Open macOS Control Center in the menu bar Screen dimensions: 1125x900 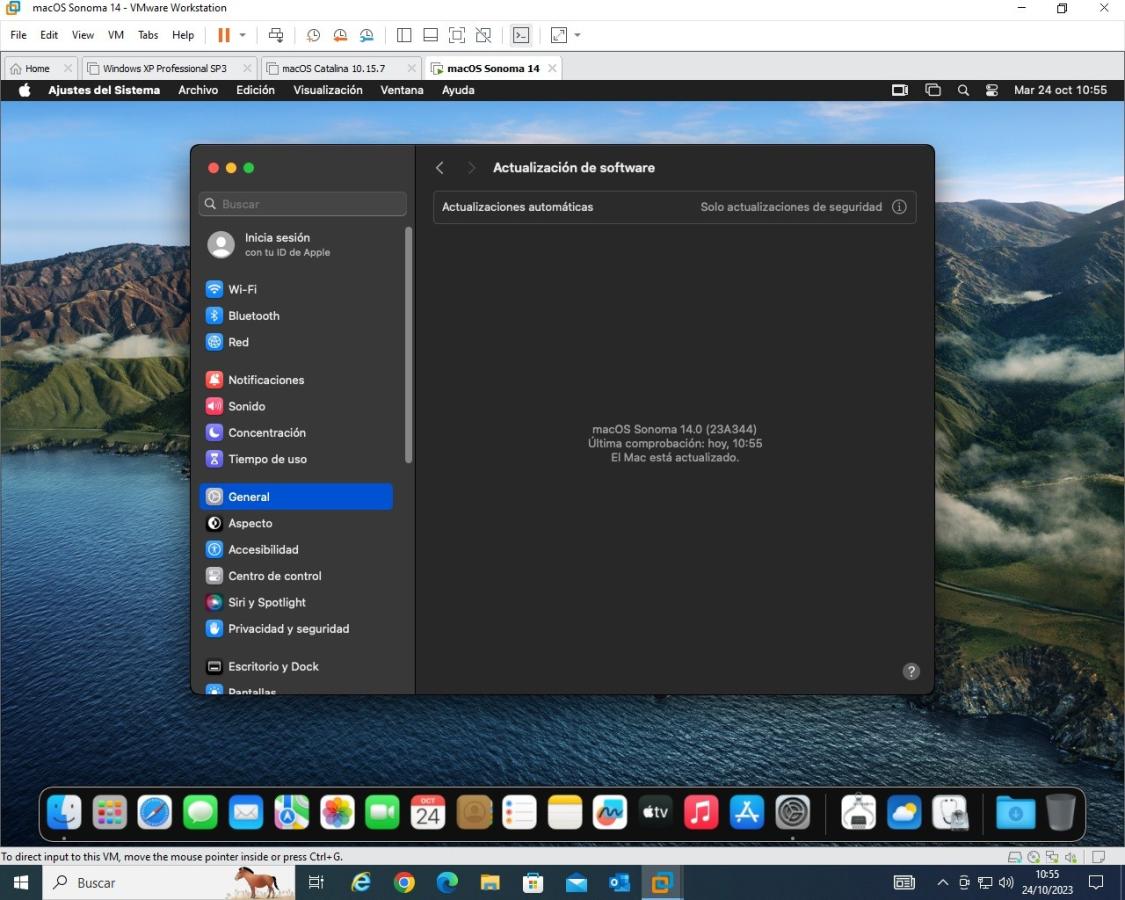992,90
